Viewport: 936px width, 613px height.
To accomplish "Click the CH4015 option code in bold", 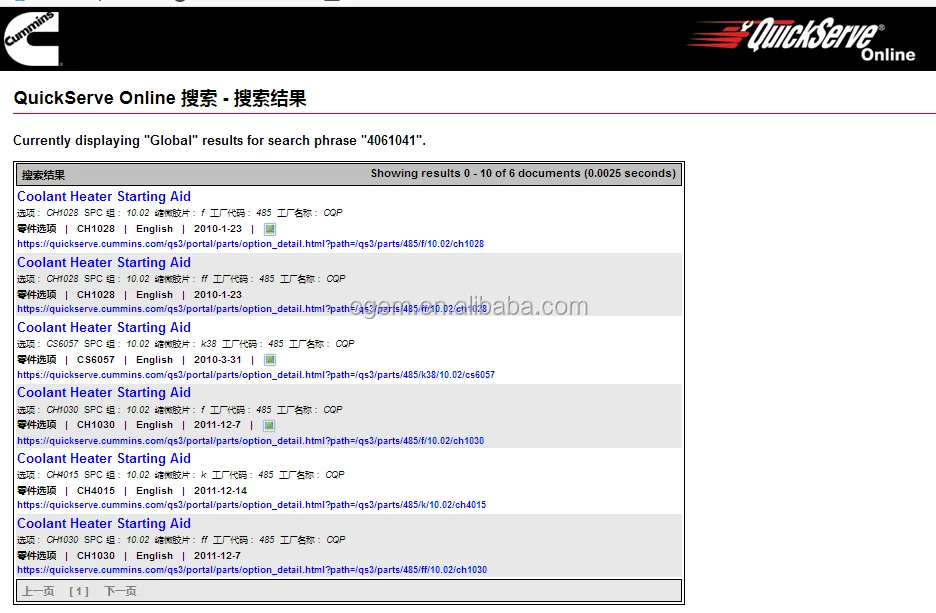I will (x=96, y=491).
